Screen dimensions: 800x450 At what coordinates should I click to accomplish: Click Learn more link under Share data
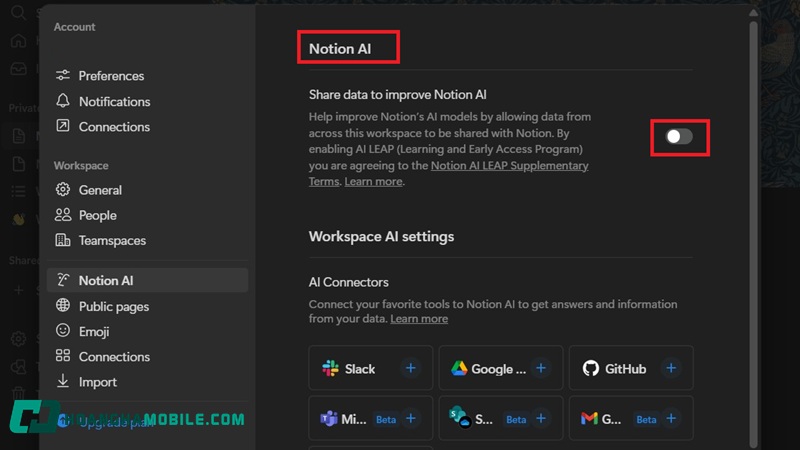click(x=373, y=182)
